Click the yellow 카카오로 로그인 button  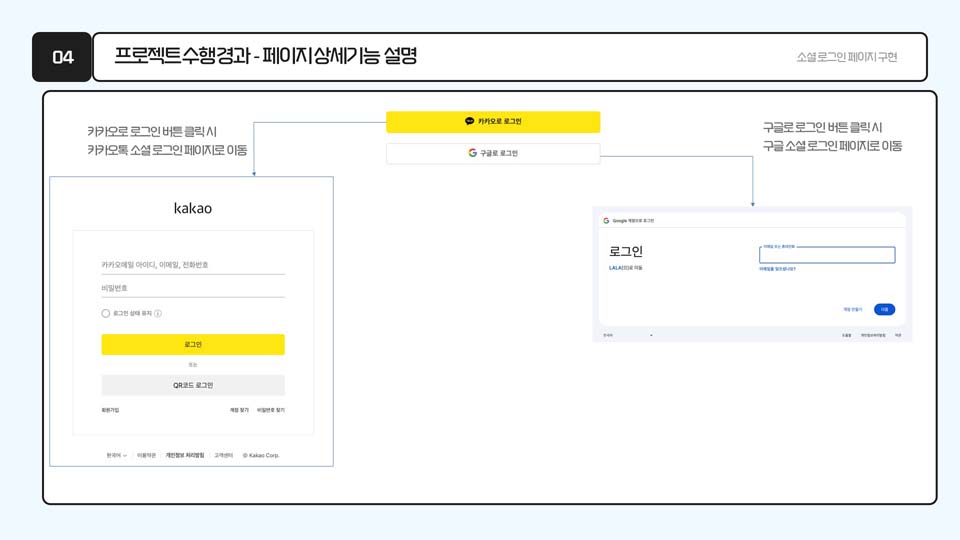(x=493, y=122)
